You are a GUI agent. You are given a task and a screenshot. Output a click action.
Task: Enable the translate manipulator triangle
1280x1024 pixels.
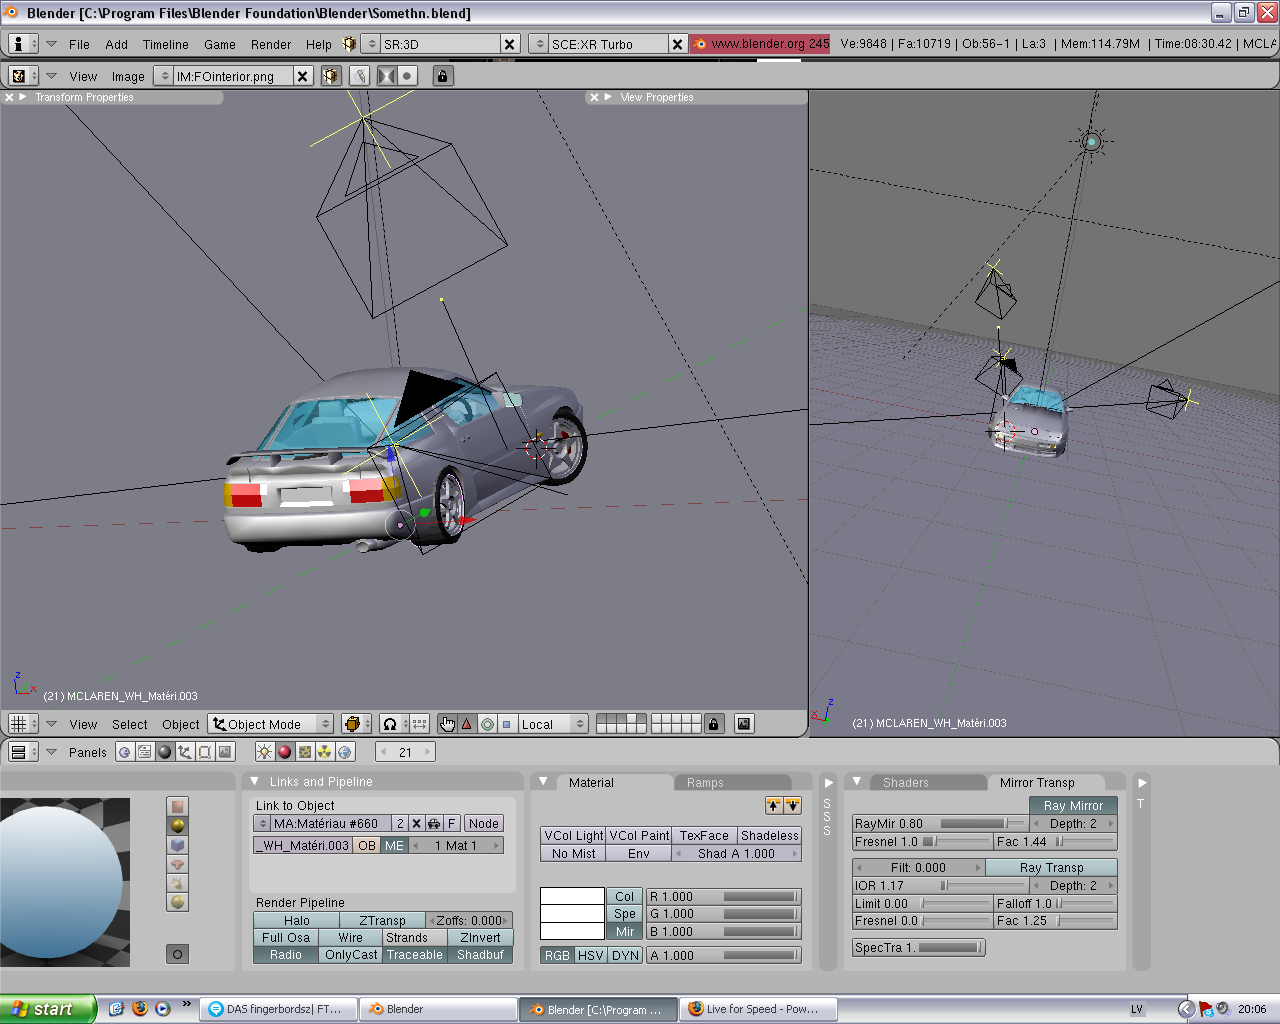466,724
